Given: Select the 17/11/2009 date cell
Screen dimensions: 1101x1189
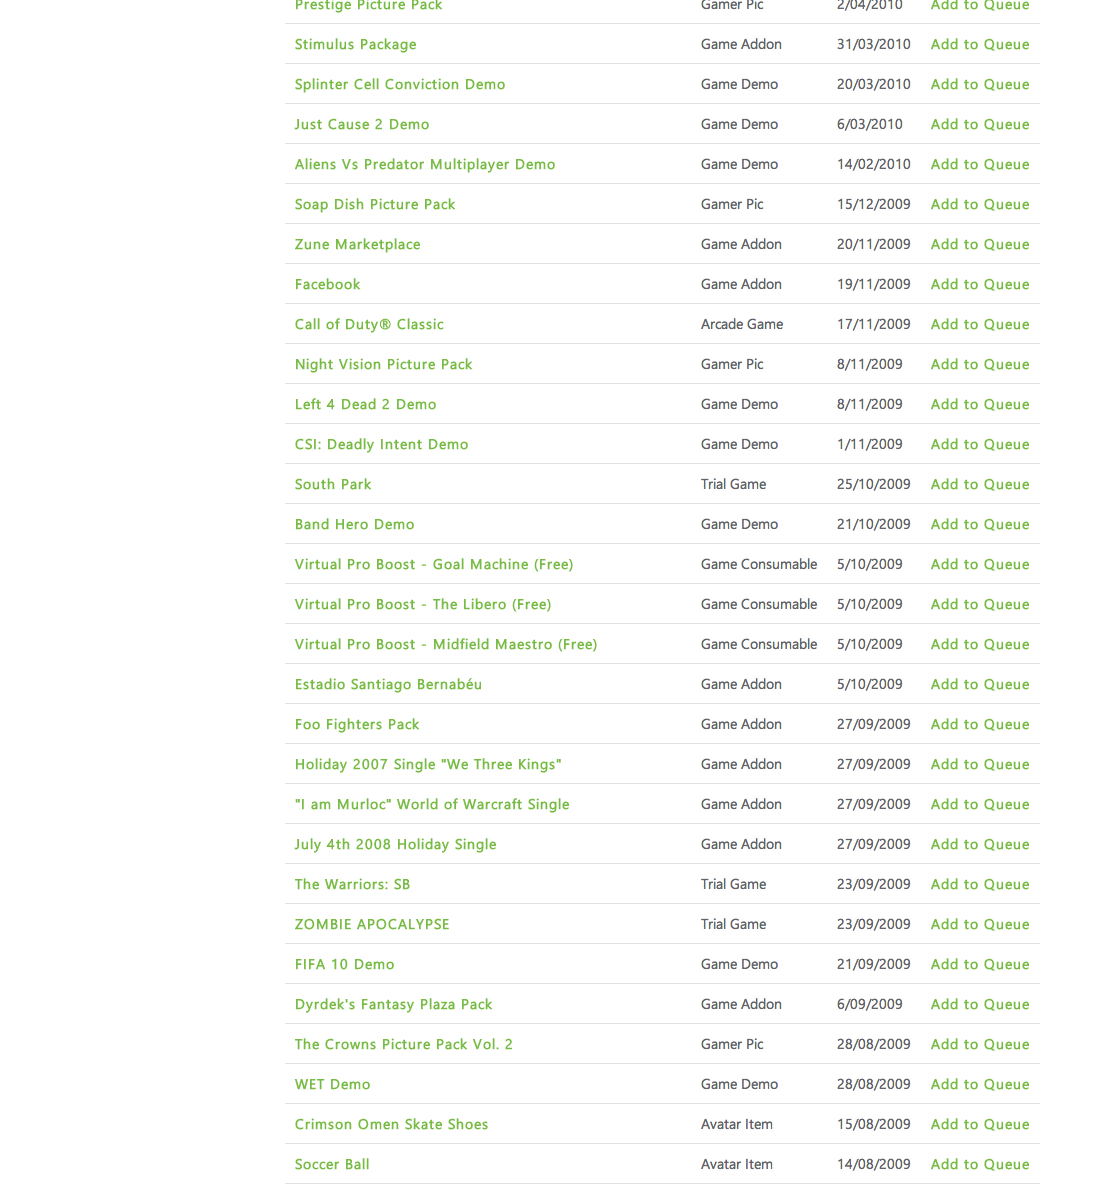Looking at the screenshot, I should click(x=874, y=325).
